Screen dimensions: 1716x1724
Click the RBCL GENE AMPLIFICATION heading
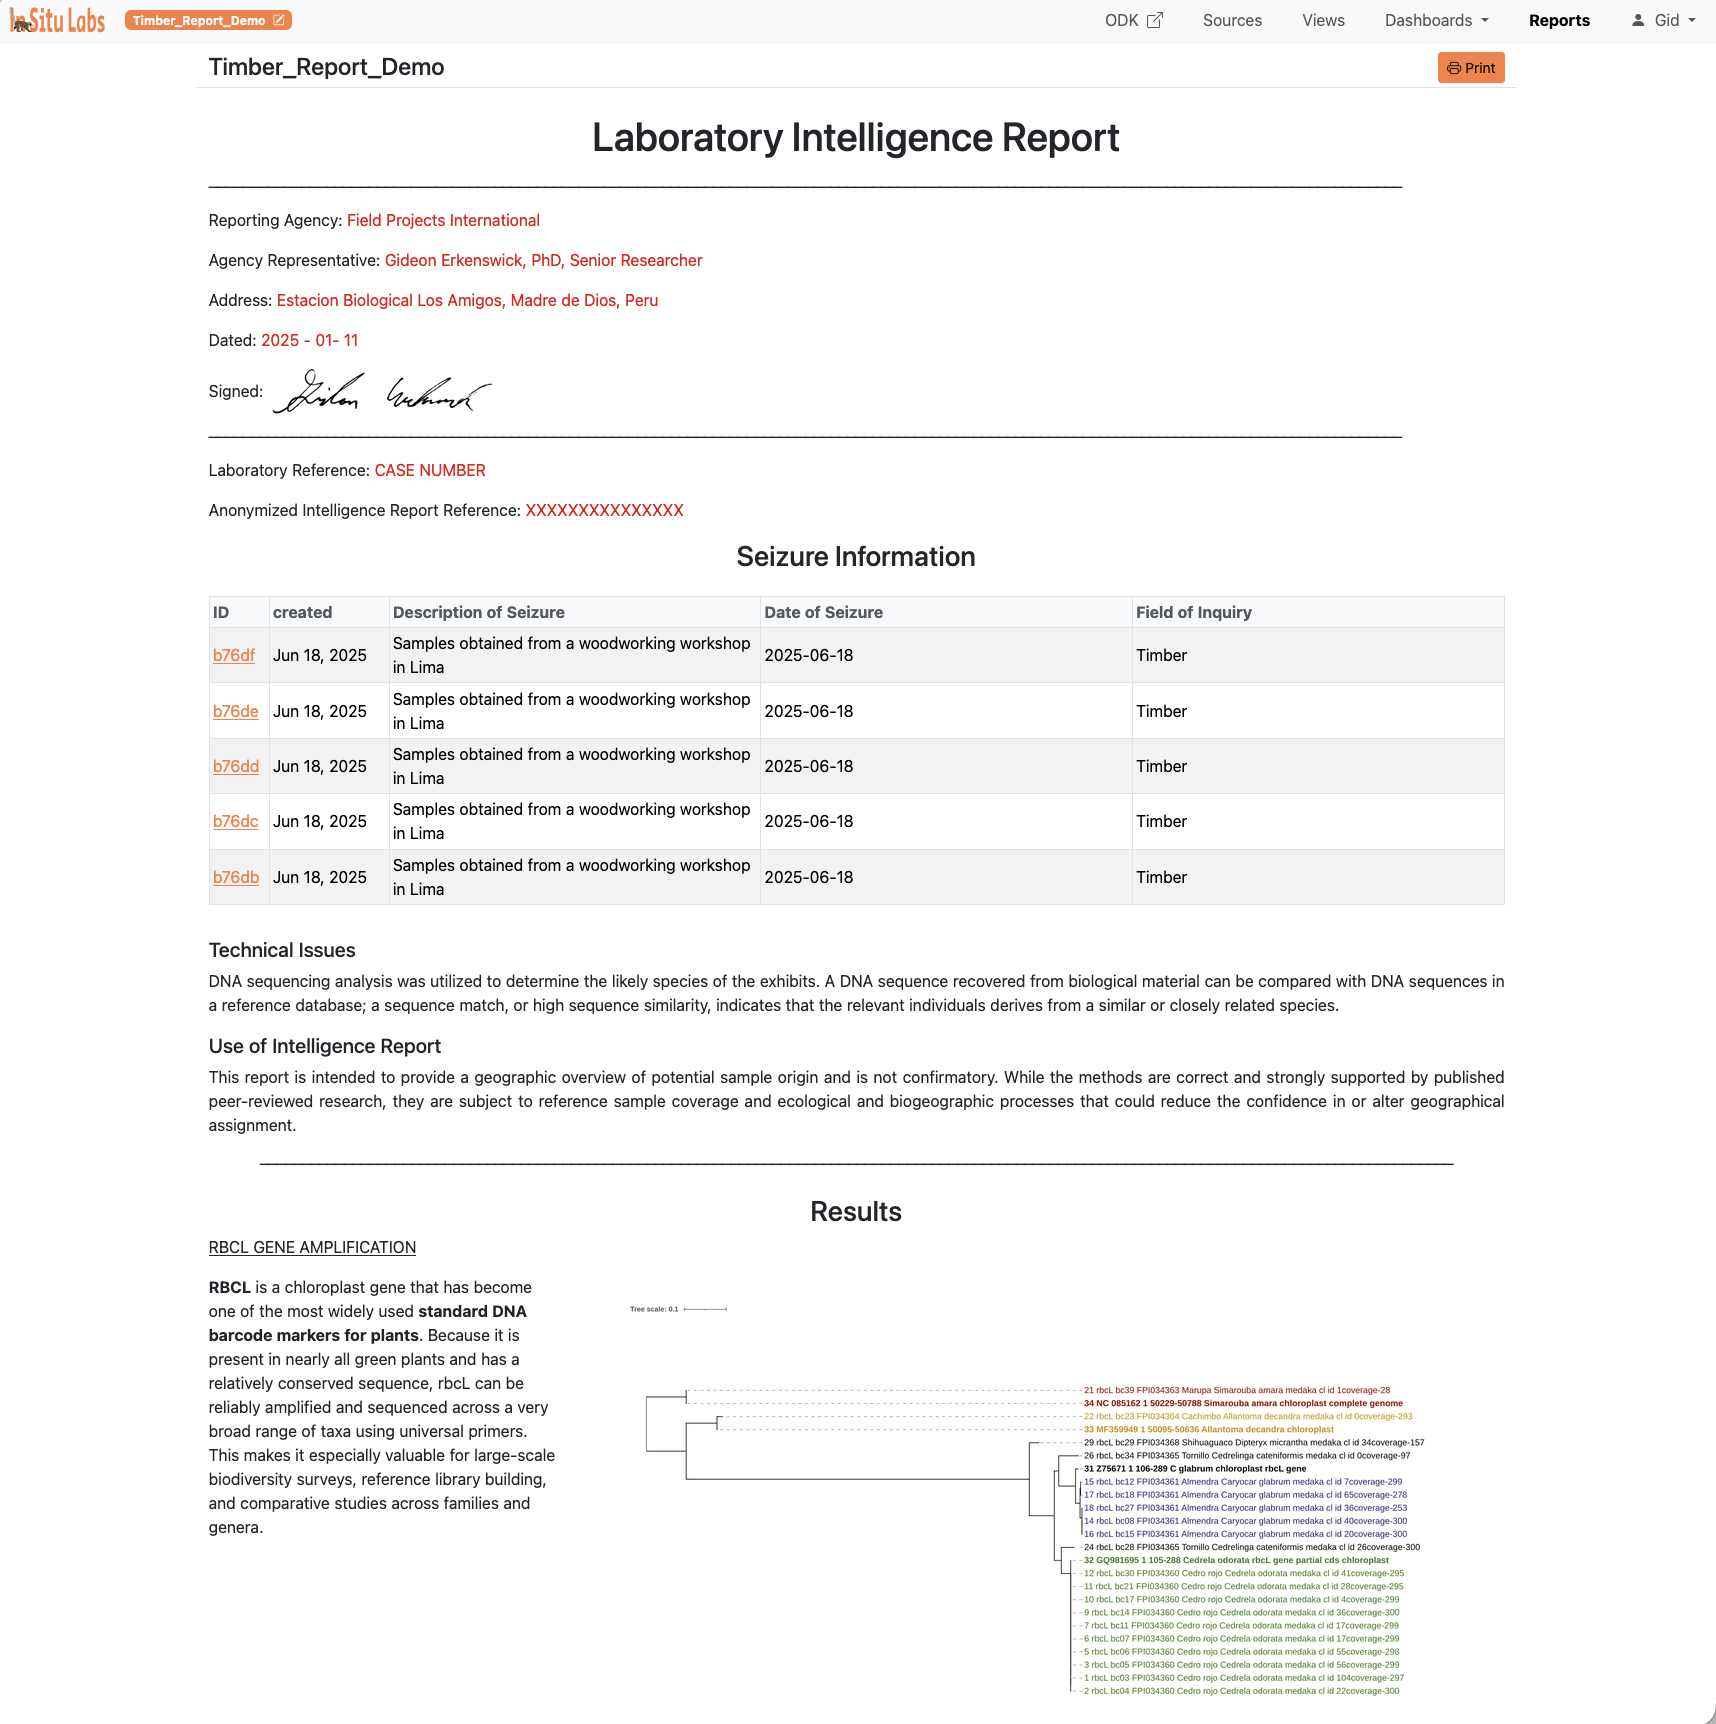click(x=312, y=1247)
